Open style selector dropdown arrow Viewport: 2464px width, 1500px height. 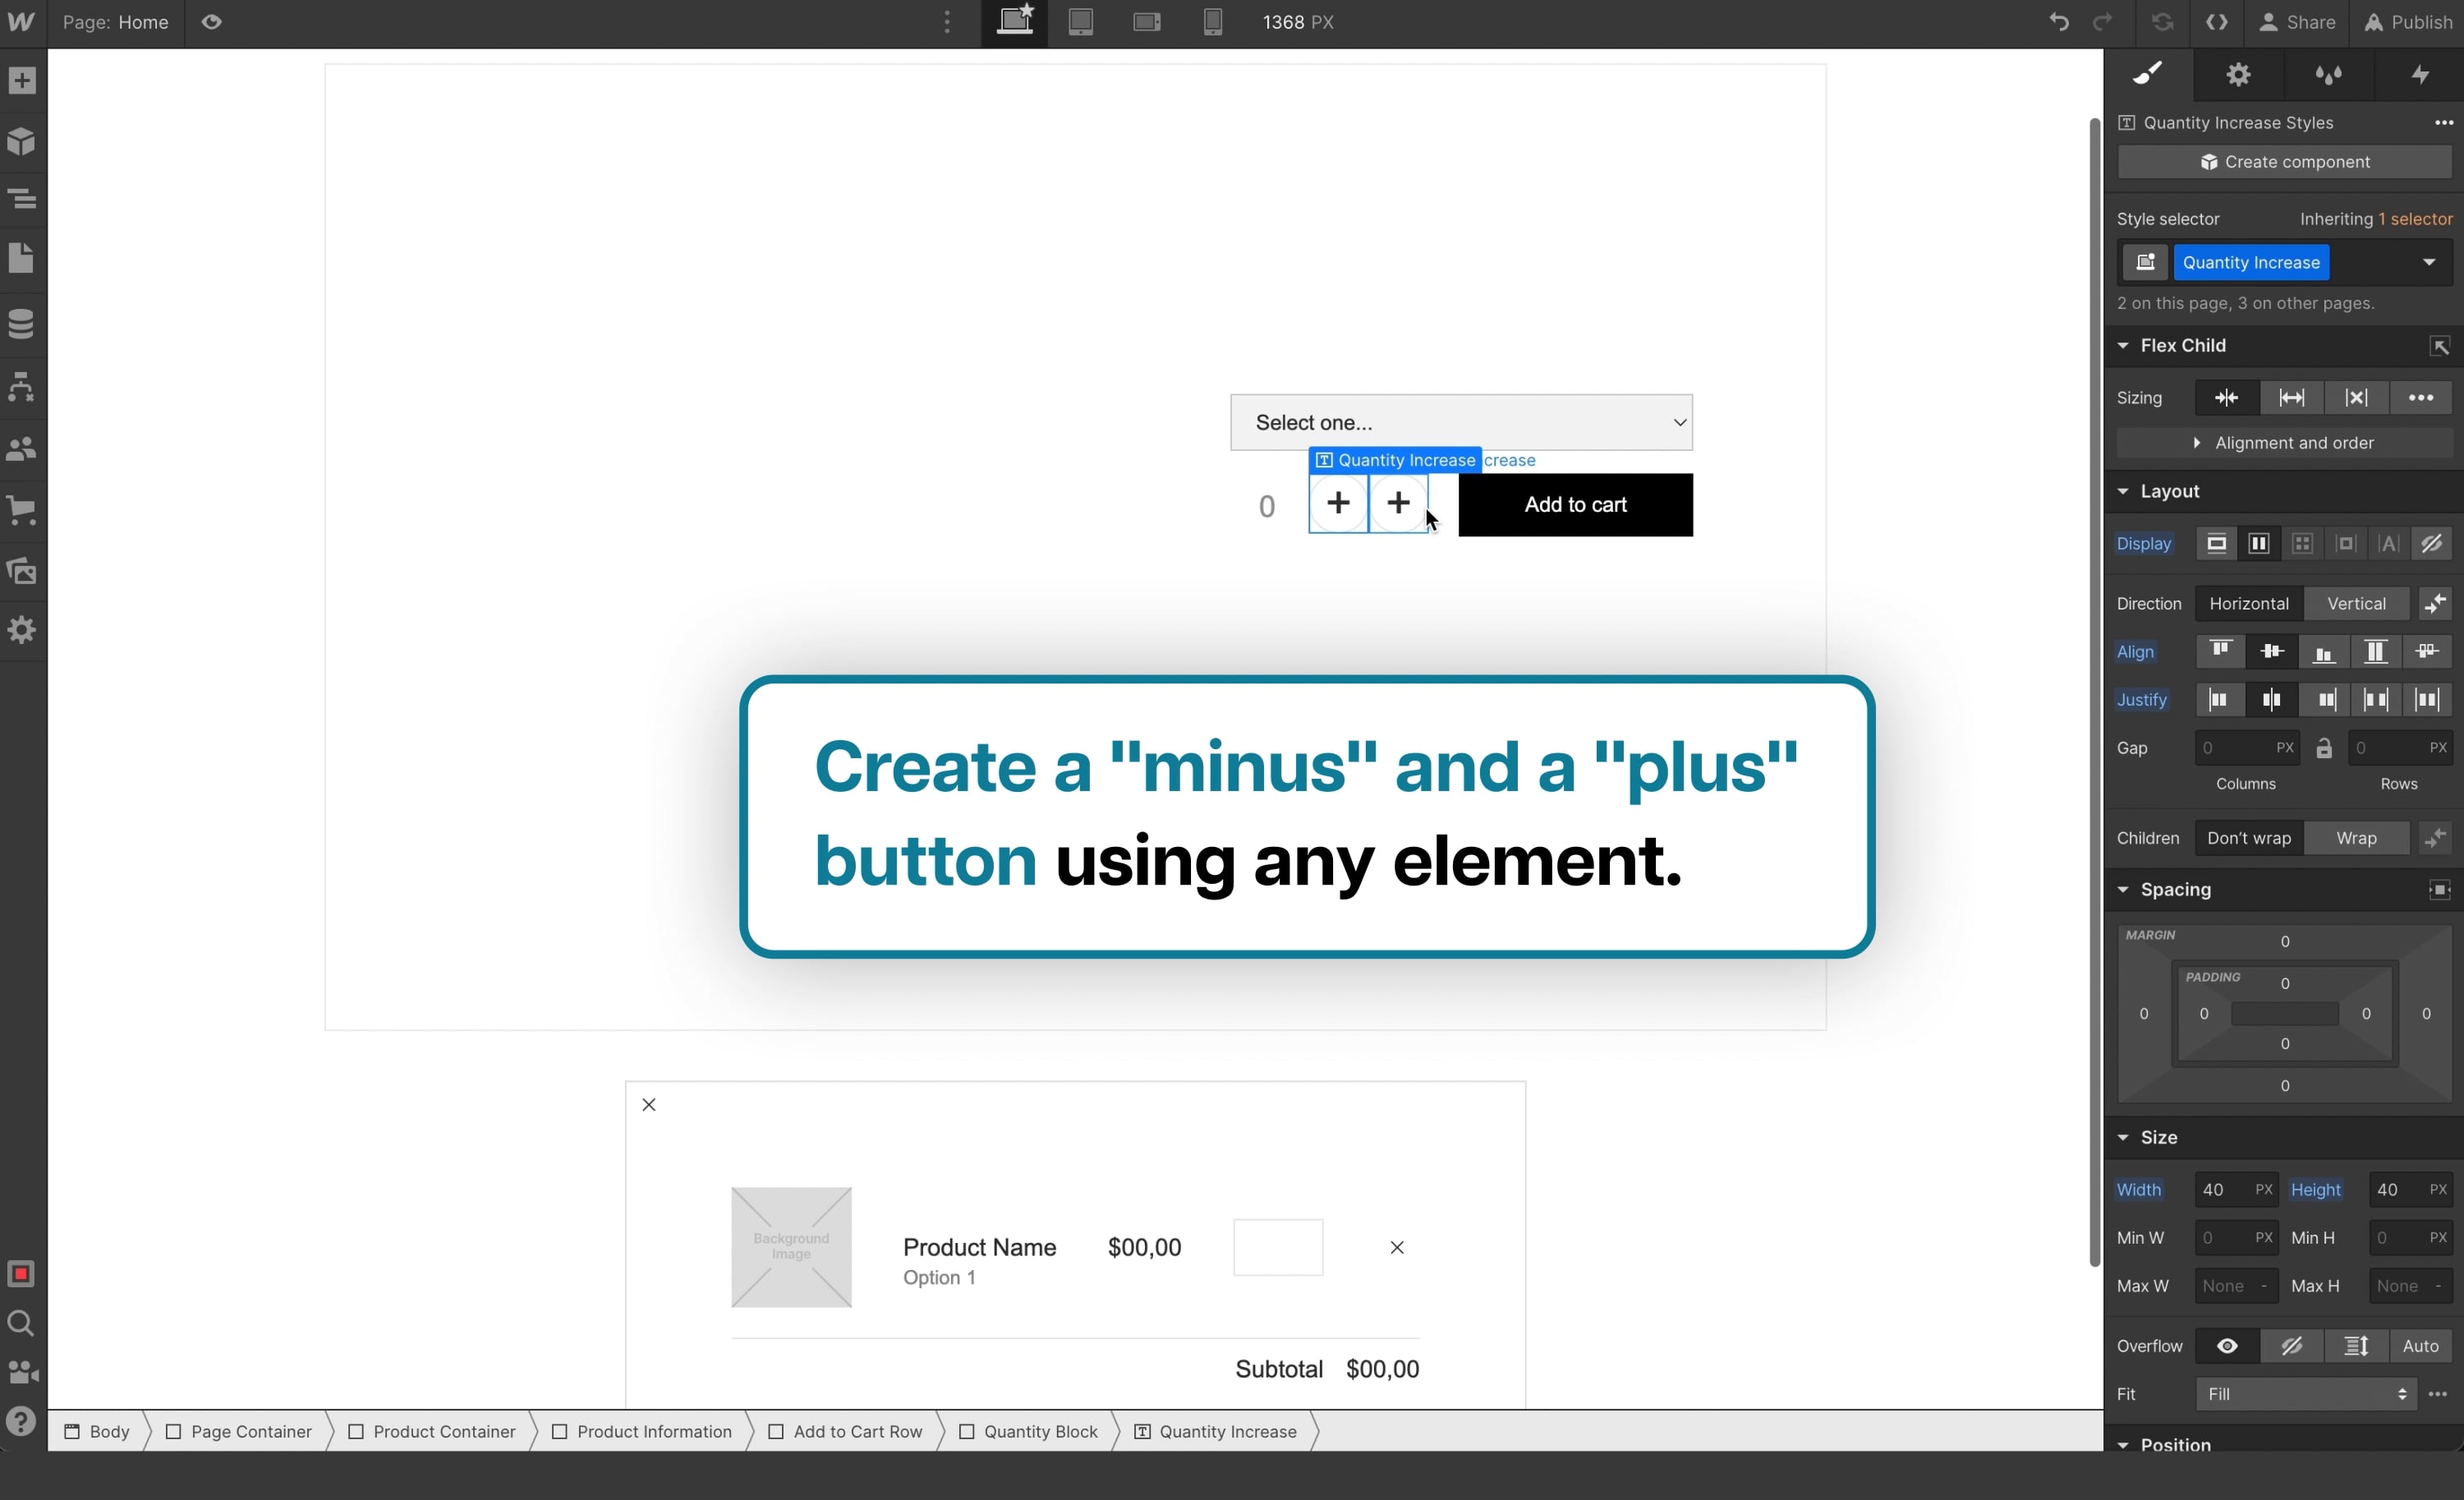(x=2429, y=262)
